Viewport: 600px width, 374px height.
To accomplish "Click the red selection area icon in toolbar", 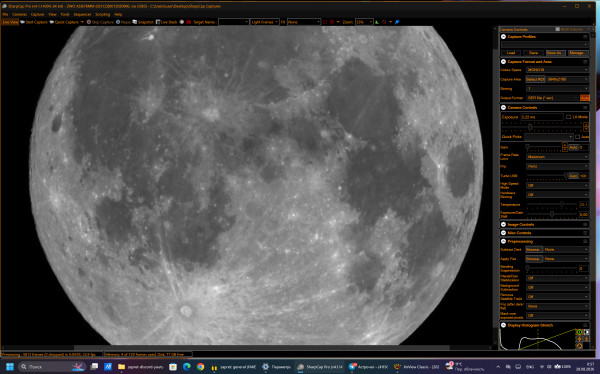I will pyautogui.click(x=325, y=22).
